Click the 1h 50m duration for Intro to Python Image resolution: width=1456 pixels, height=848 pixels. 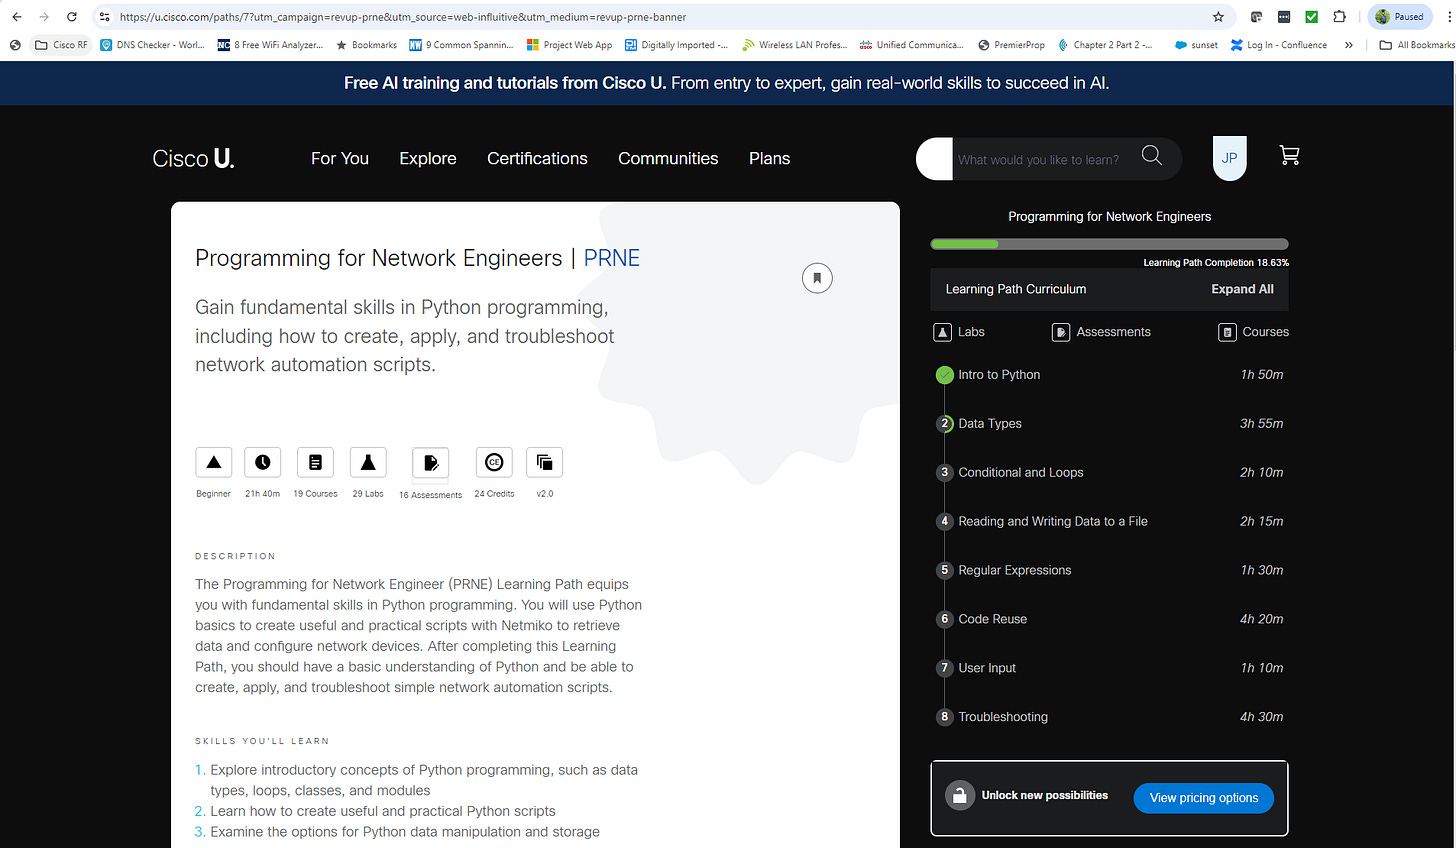(1262, 375)
